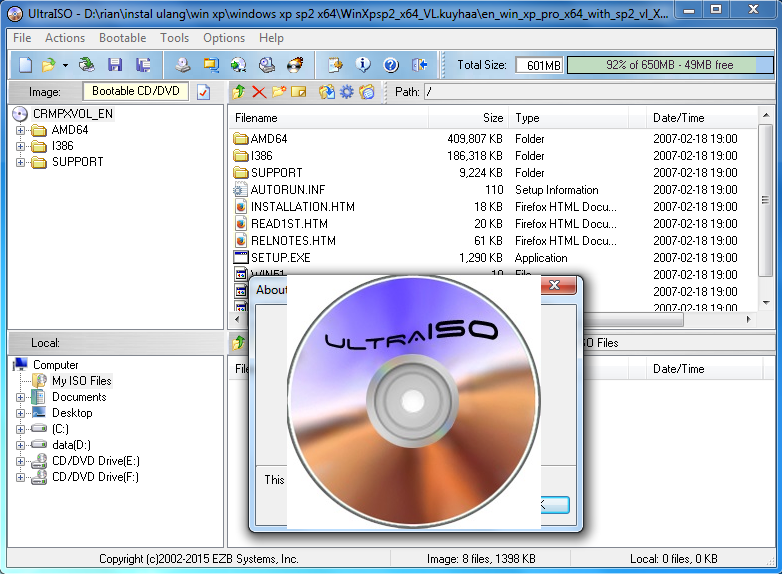782x574 pixels.
Task: Click the Save As multiple-floppy icon
Action: (x=144, y=65)
